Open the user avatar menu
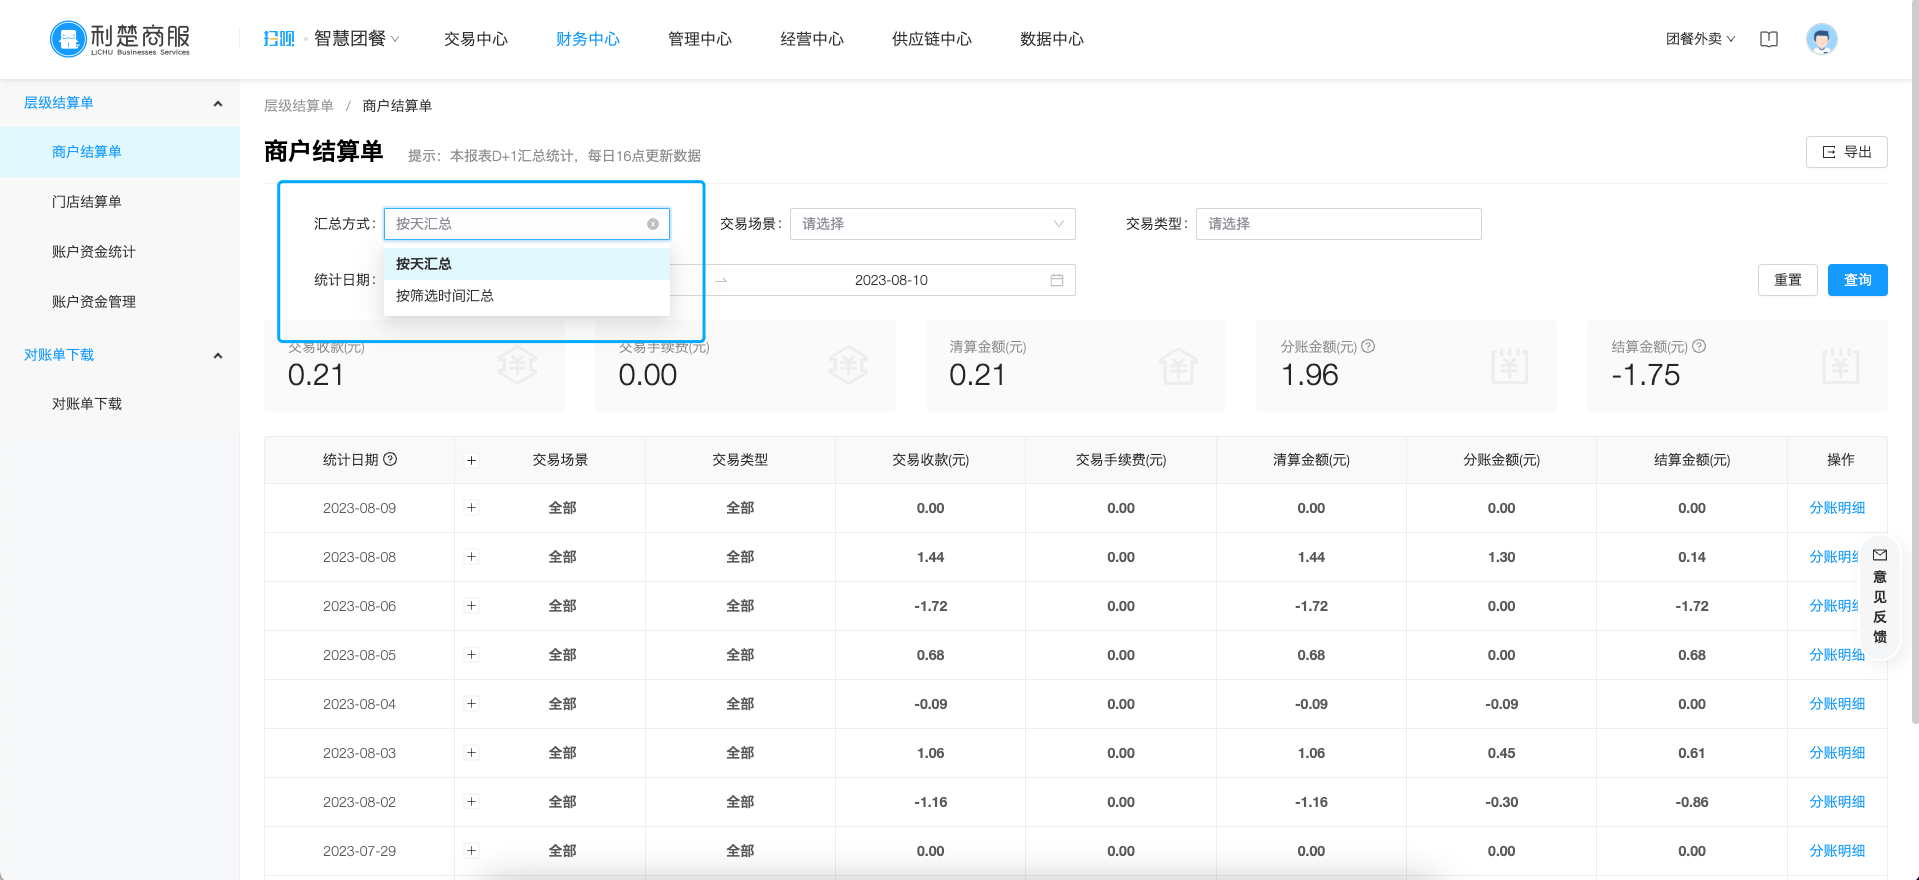The image size is (1919, 880). 1822,39
